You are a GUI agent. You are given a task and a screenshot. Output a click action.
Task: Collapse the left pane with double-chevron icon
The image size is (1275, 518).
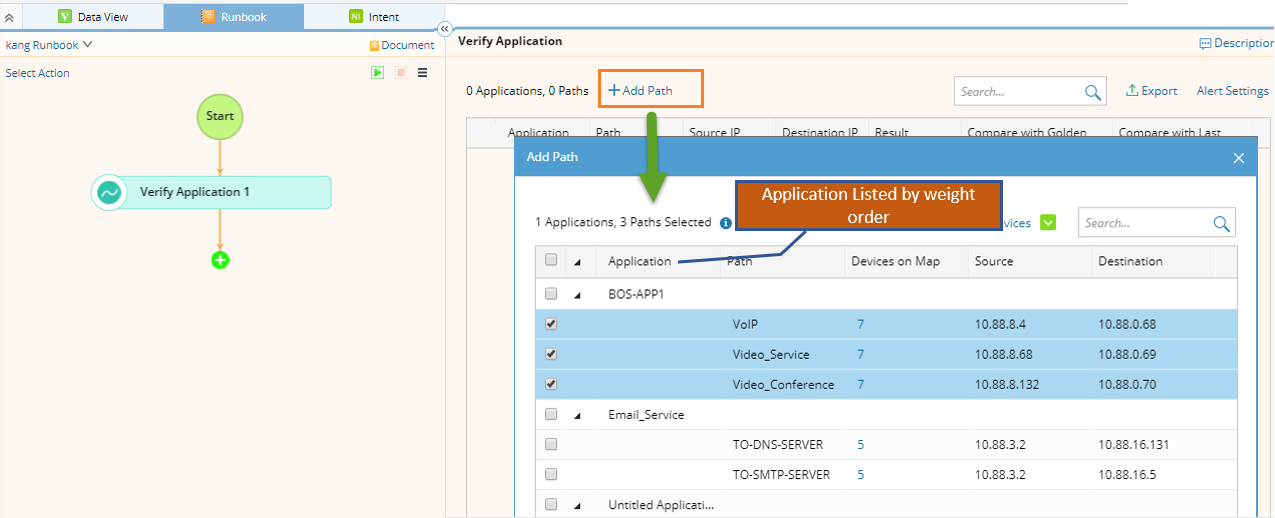445,30
